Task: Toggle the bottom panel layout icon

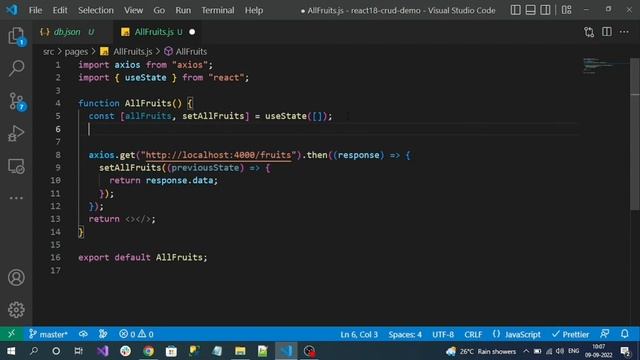Action: pyautogui.click(x=530, y=10)
